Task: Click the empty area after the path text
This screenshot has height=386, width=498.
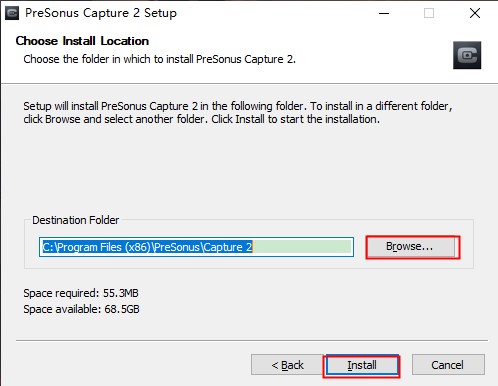Action: pyautogui.click(x=302, y=247)
